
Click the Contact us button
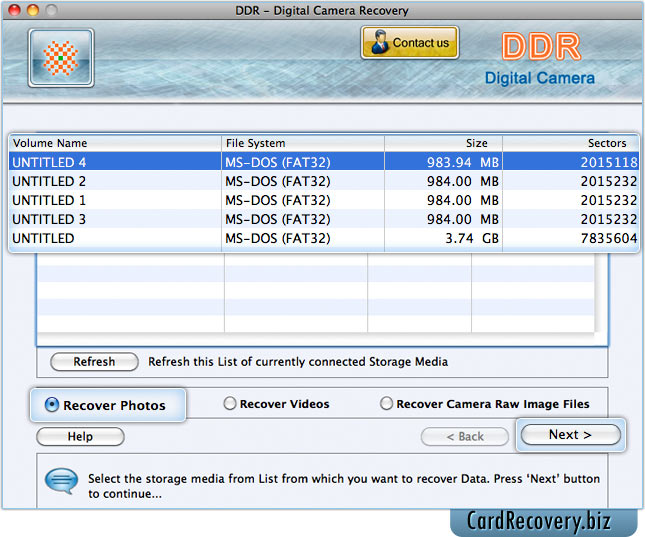(x=410, y=43)
